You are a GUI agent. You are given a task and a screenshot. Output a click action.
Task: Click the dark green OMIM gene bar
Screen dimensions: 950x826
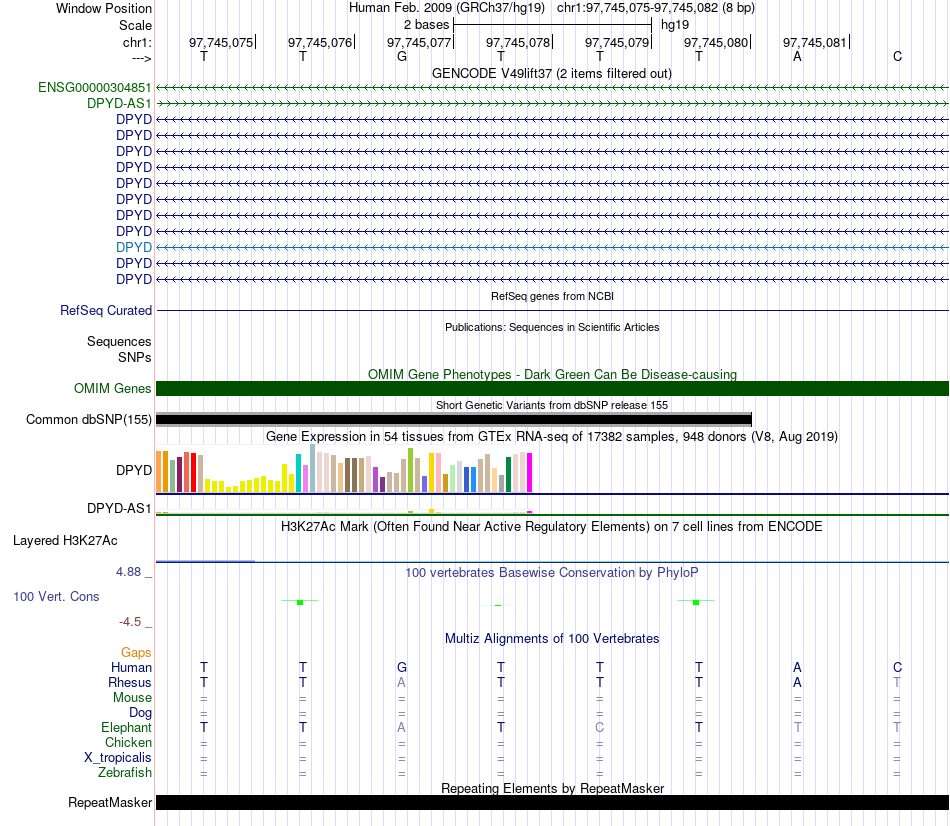(552, 388)
